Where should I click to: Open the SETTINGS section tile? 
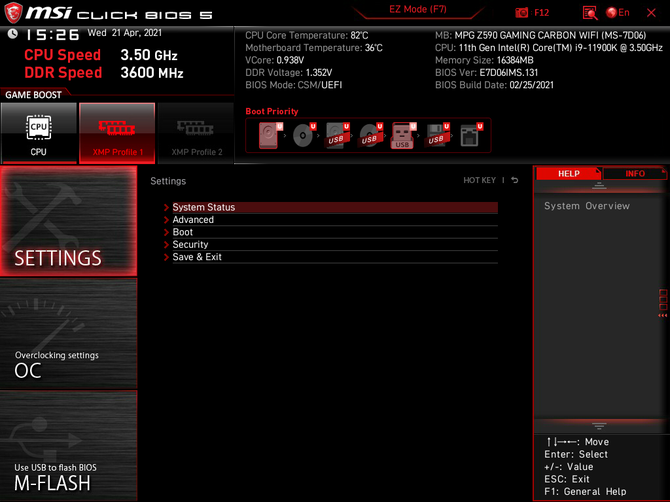click(x=68, y=221)
